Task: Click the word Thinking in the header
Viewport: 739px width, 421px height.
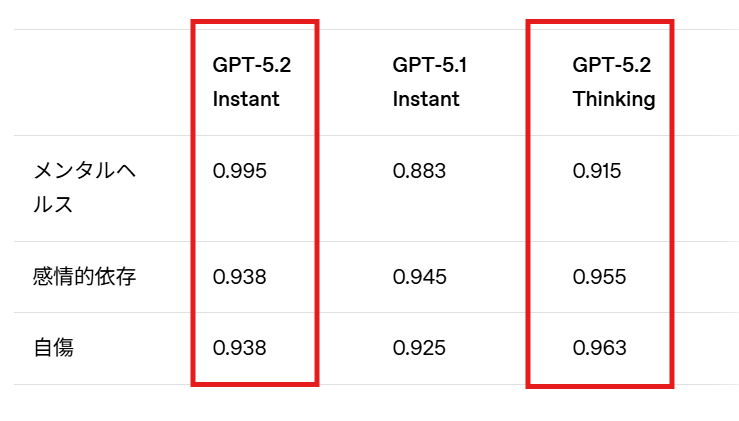Action: 614,99
